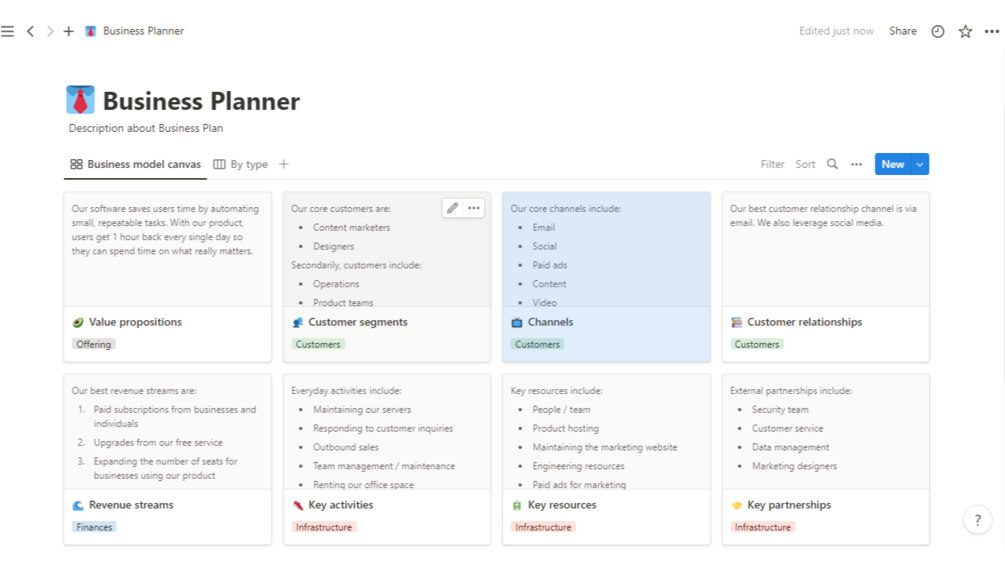This screenshot has width=1005, height=565.
Task: Favorite this page with the star
Action: (965, 31)
